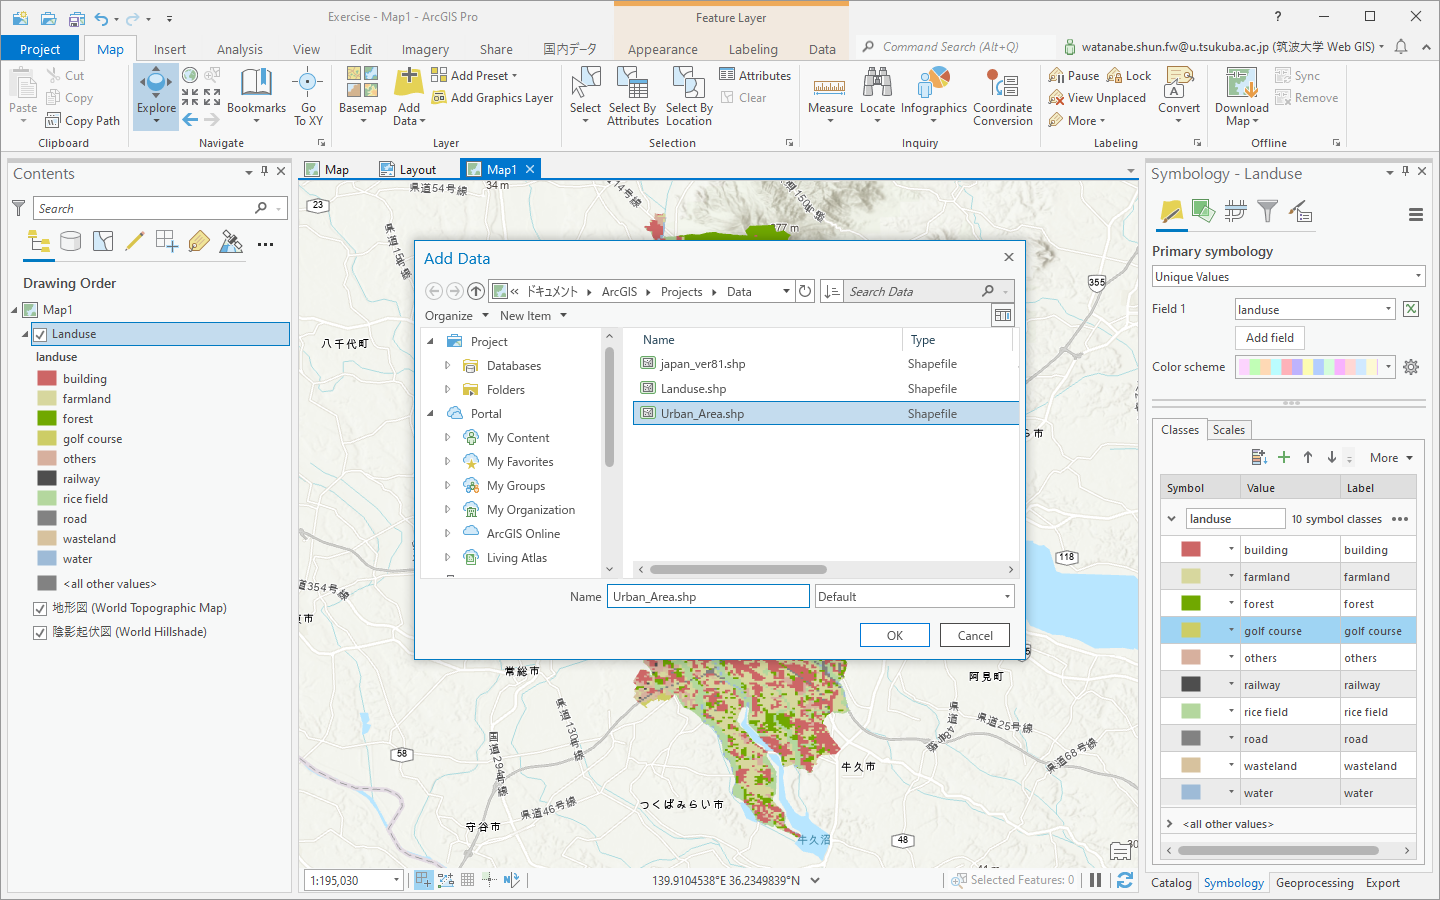Click the building symbol swatch in Symbology
The width and height of the screenshot is (1440, 900).
coord(1190,549)
